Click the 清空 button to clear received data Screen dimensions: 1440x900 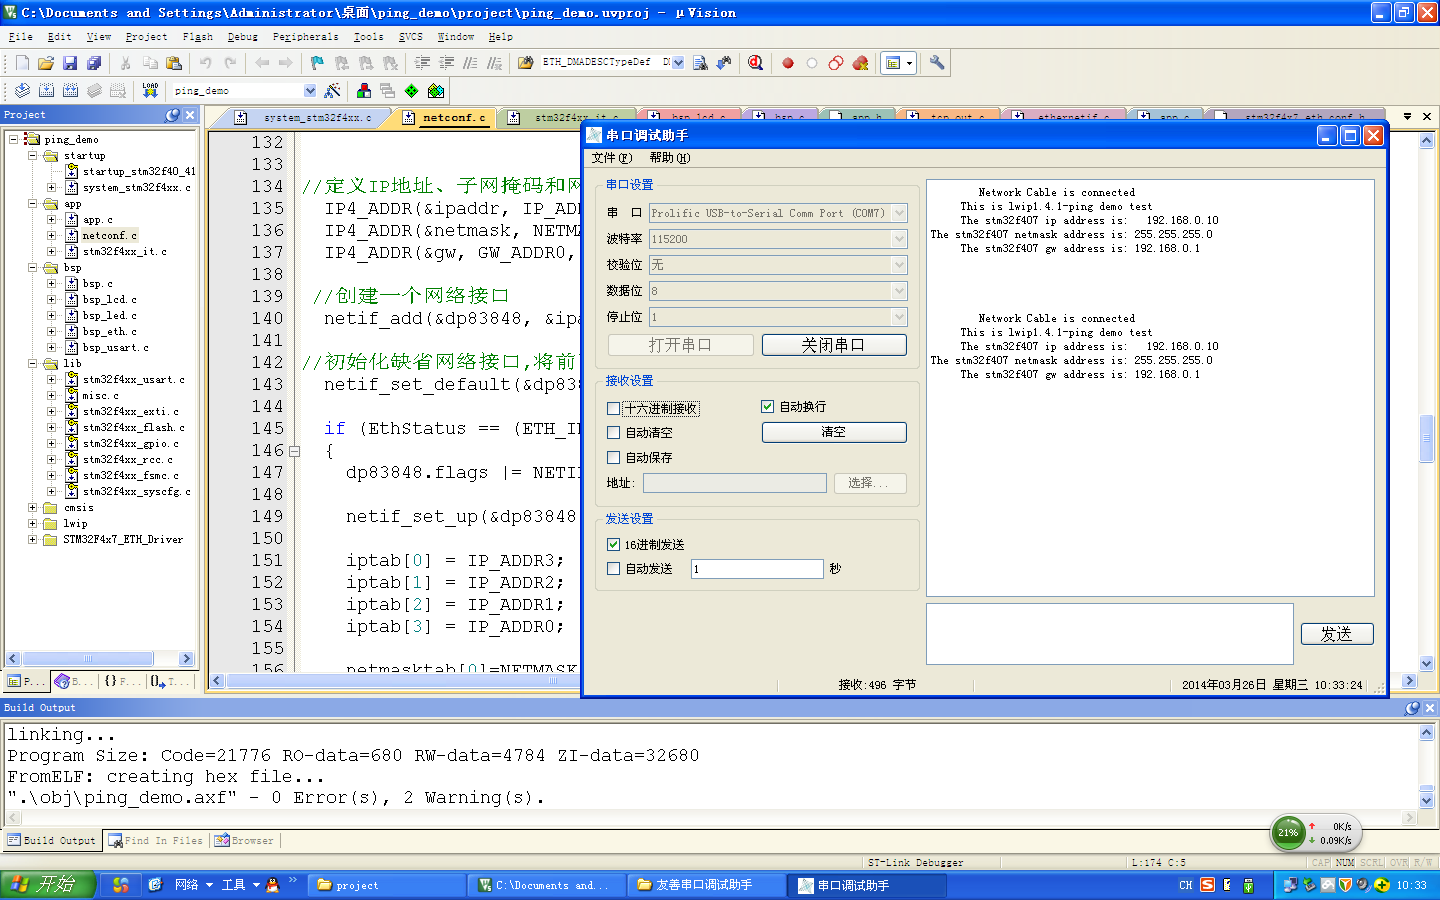click(834, 432)
